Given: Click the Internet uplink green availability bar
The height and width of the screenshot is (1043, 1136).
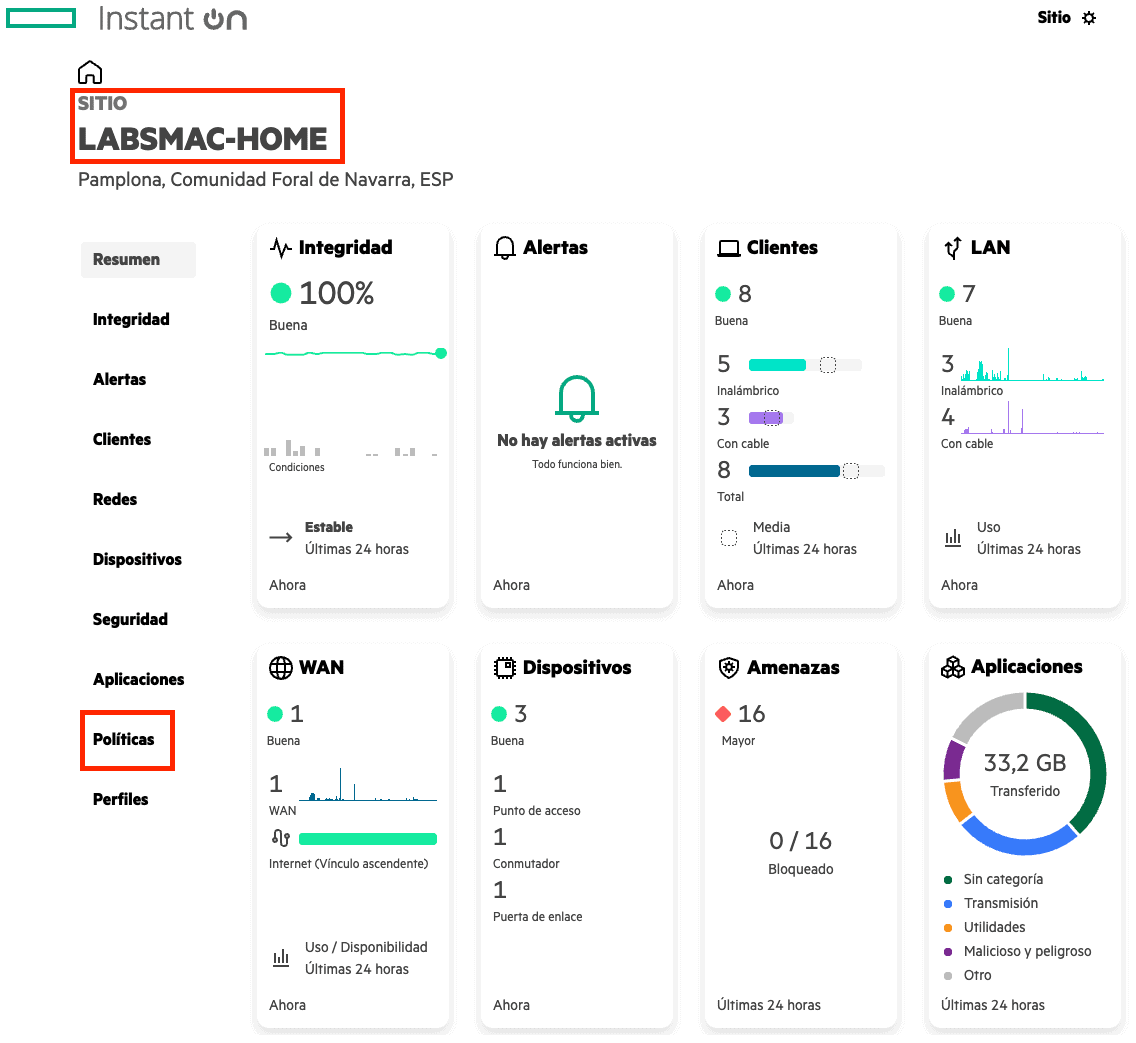Looking at the screenshot, I should coord(367,839).
